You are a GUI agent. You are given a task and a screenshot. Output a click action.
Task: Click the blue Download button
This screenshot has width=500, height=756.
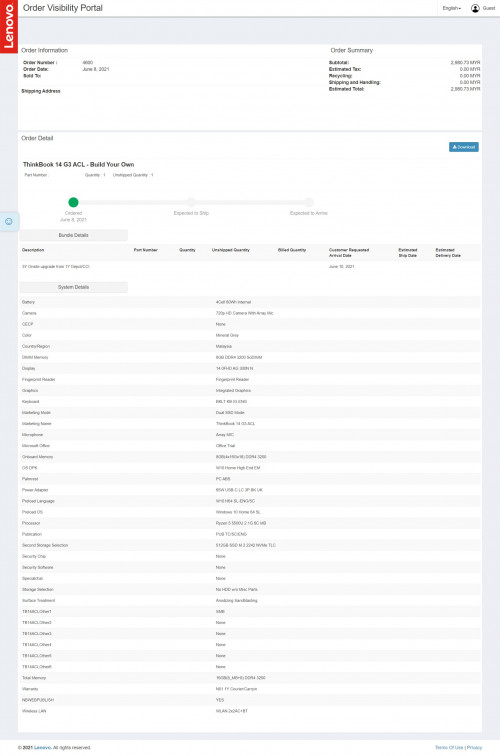click(463, 147)
